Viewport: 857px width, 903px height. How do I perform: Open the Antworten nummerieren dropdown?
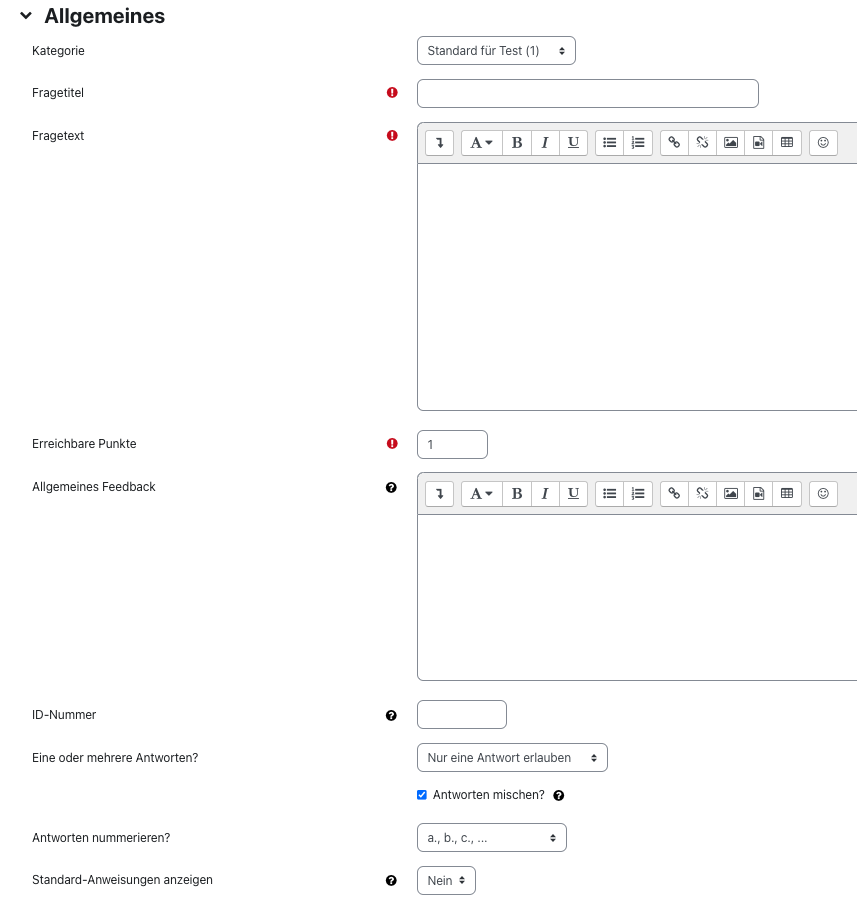point(491,838)
